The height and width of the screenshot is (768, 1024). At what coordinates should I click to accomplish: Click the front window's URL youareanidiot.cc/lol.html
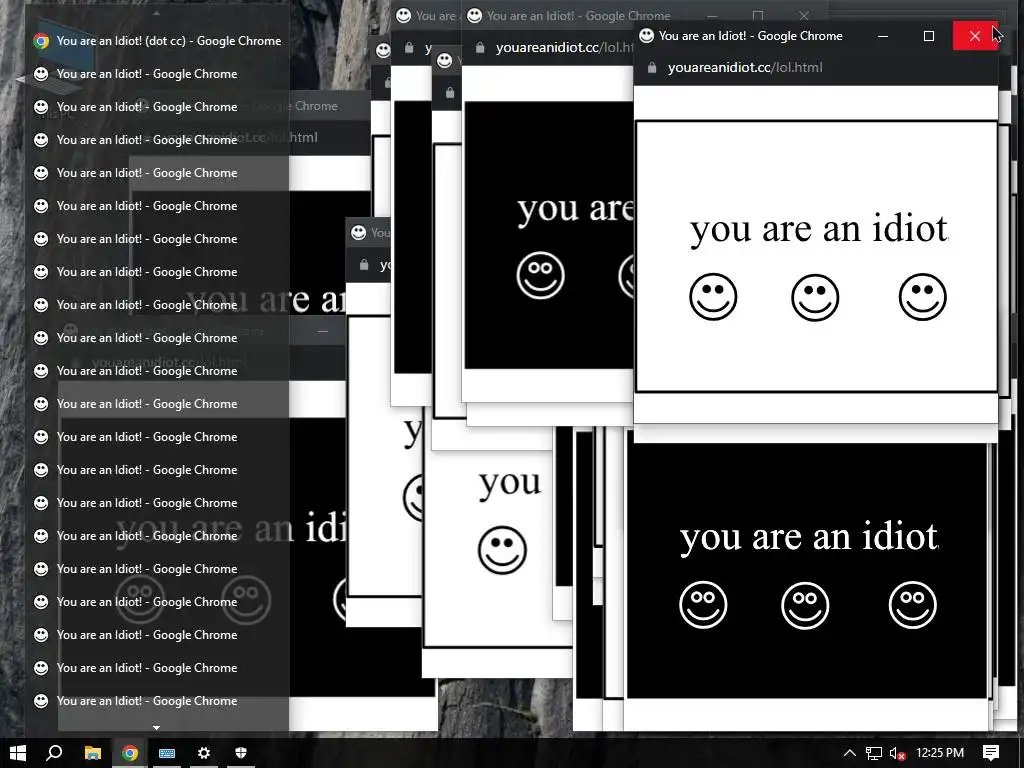(745, 67)
